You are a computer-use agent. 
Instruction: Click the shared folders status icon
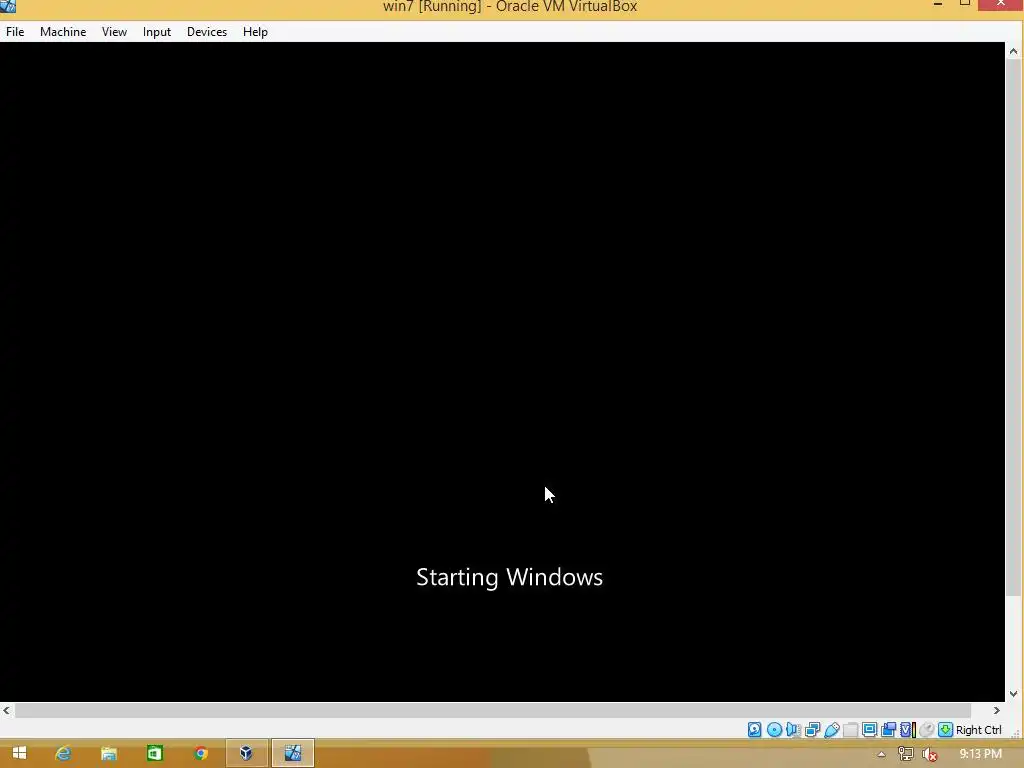(850, 729)
